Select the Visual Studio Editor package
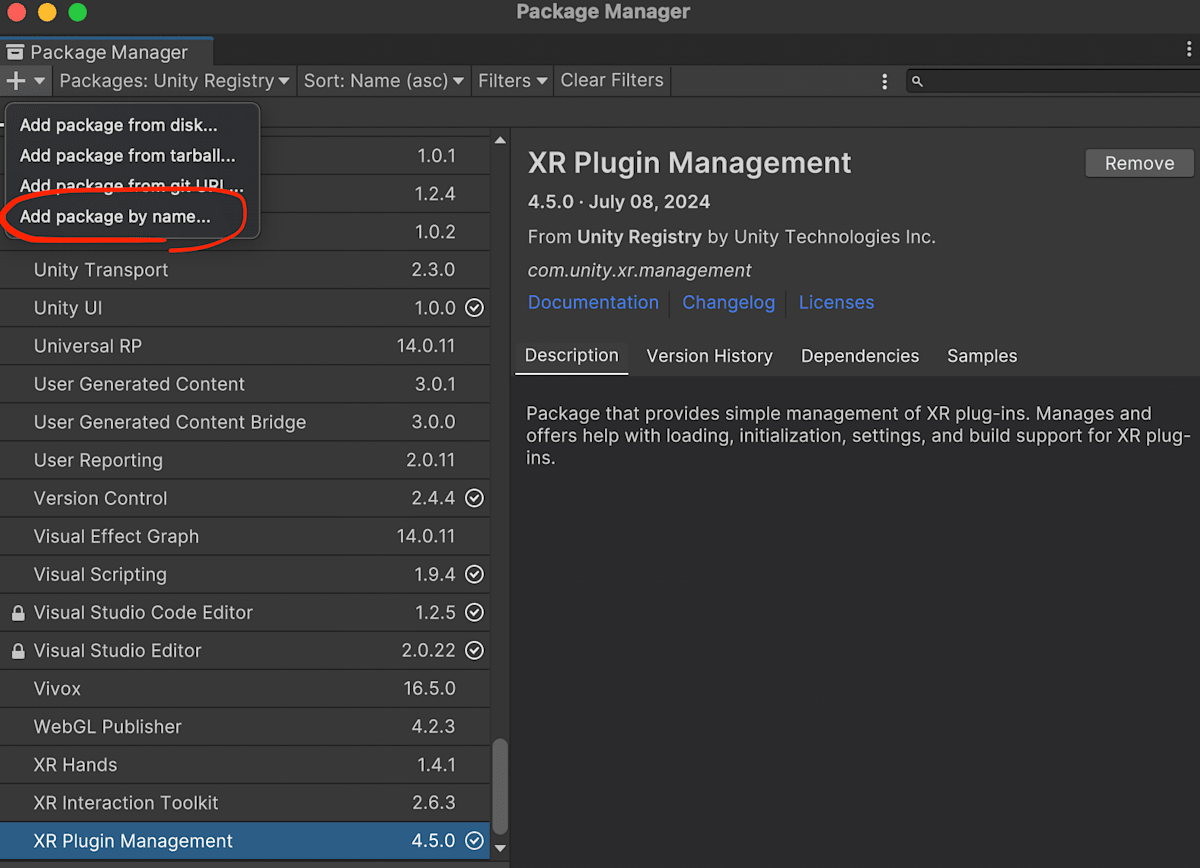Image resolution: width=1200 pixels, height=868 pixels. click(x=245, y=650)
